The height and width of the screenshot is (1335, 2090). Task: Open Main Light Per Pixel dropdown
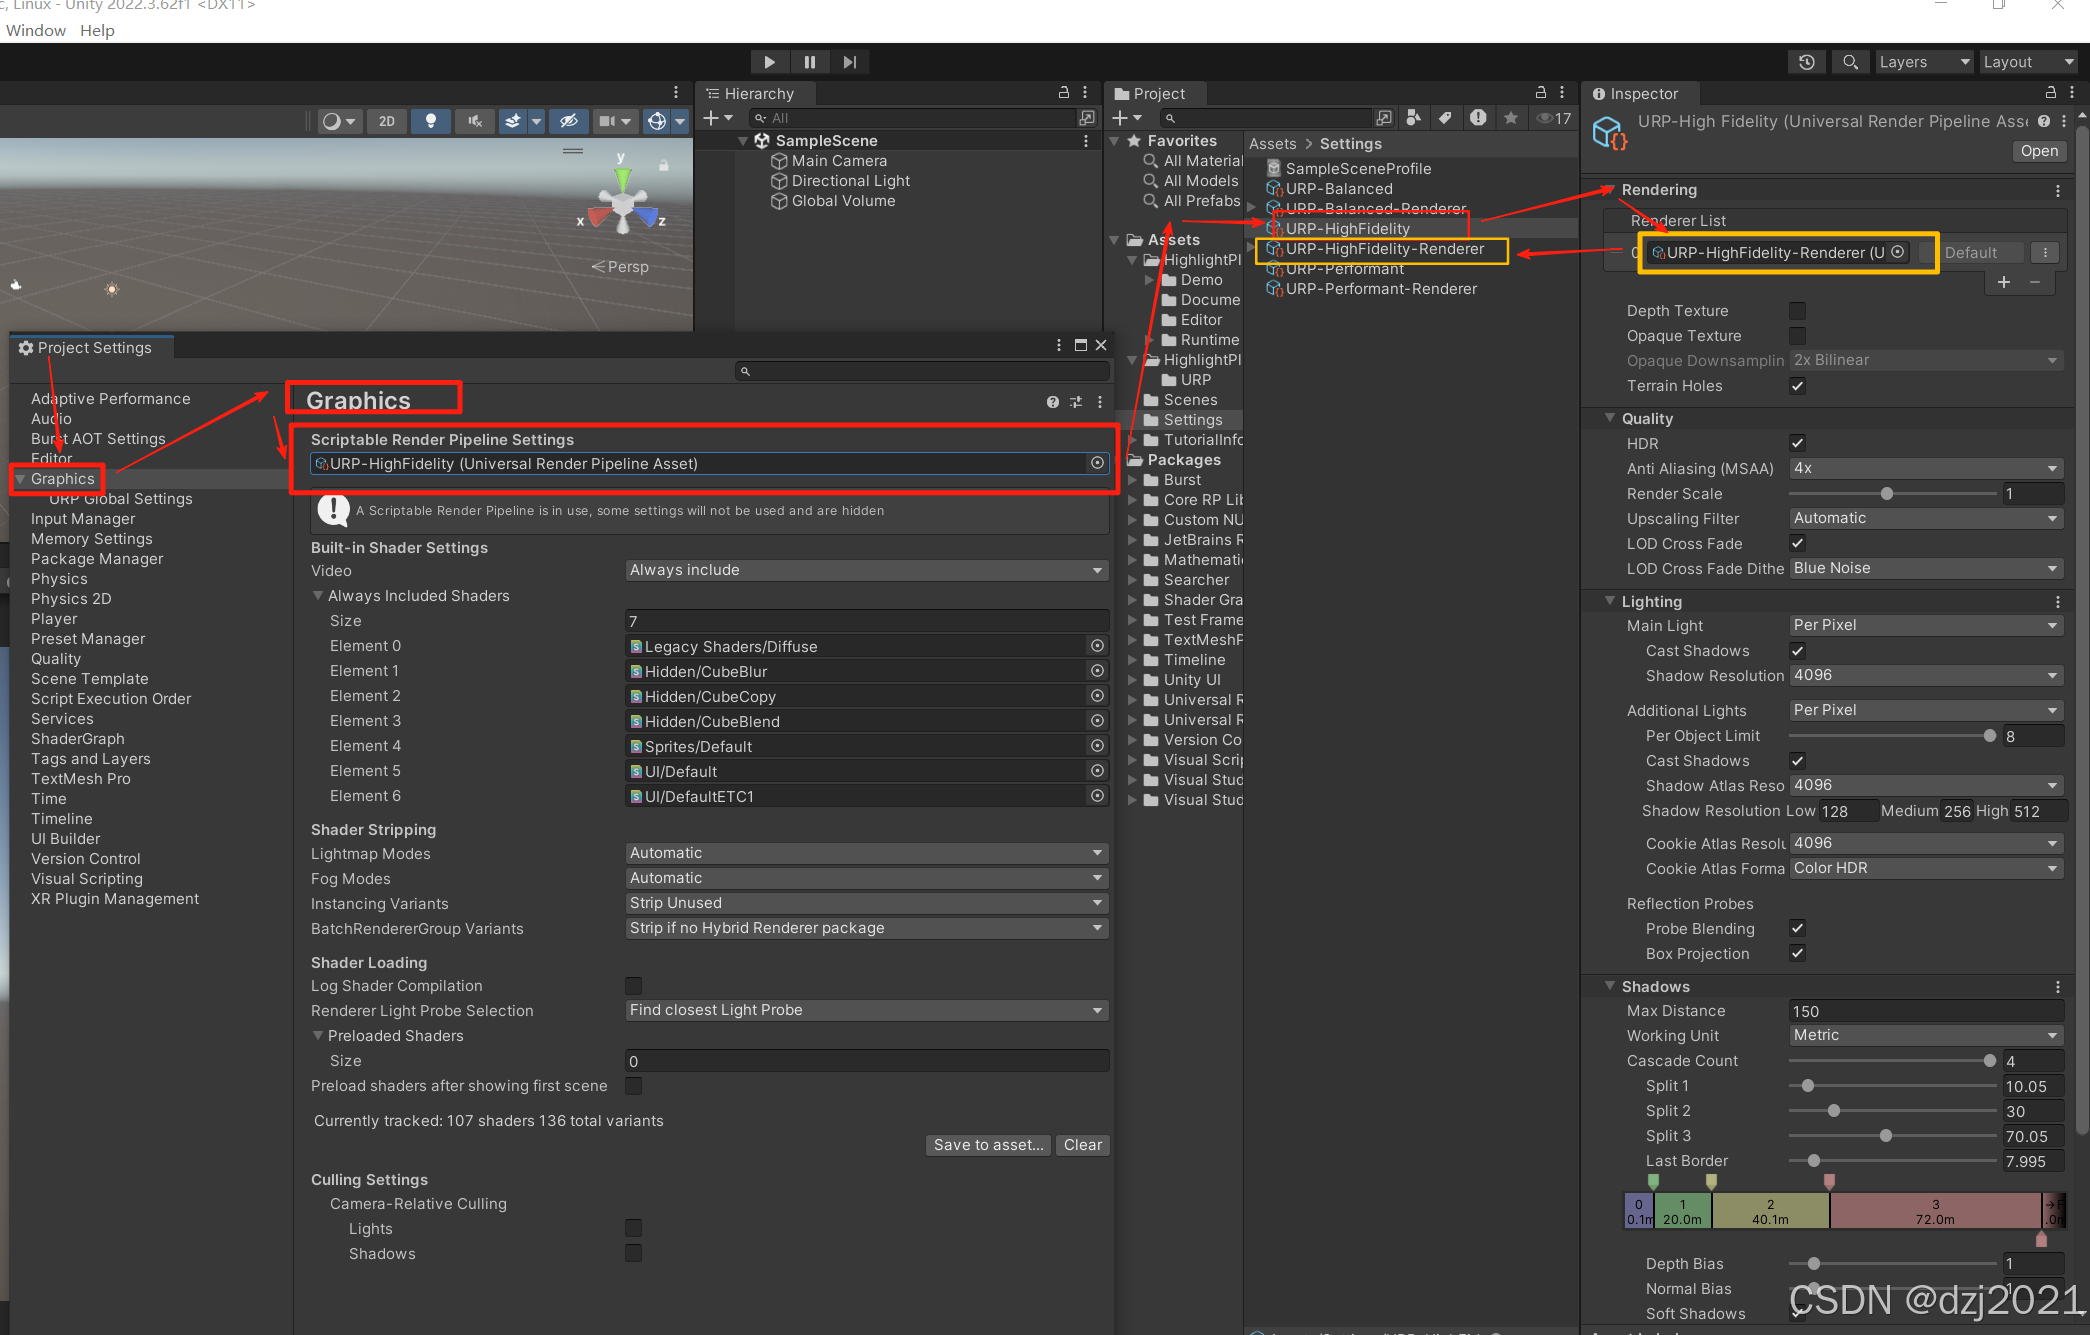(1926, 625)
